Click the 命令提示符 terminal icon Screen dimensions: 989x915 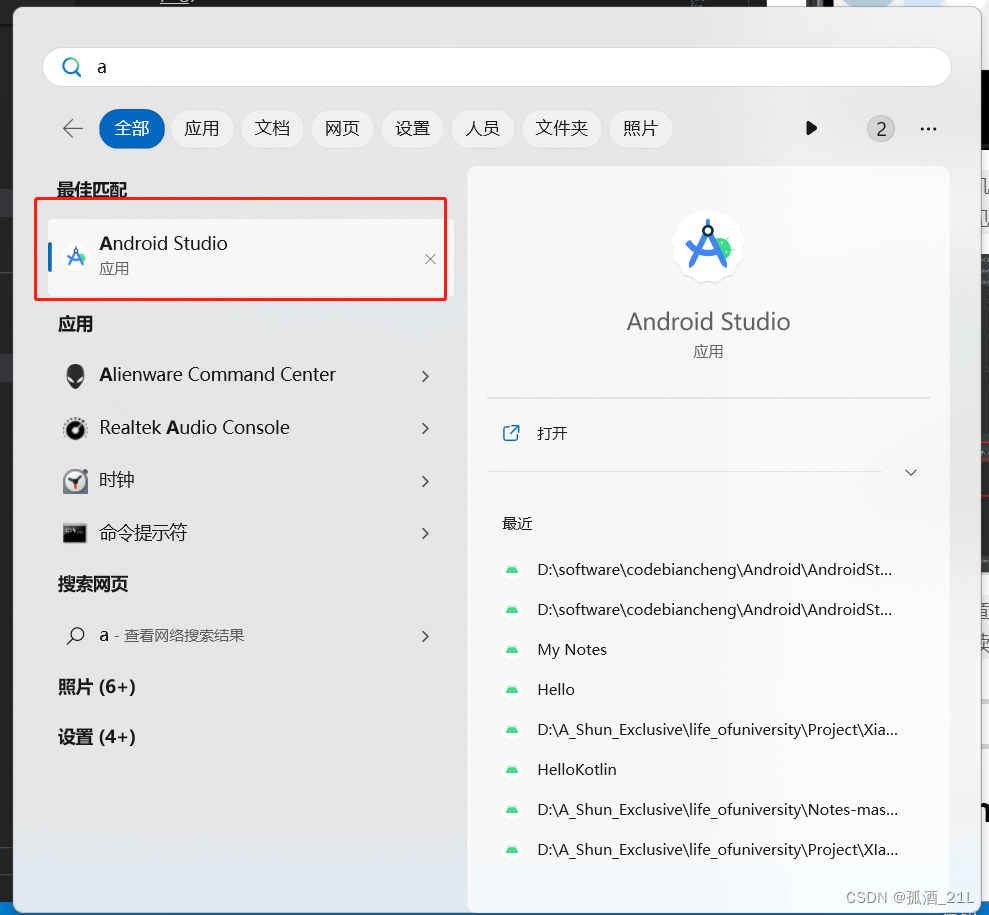point(74,533)
